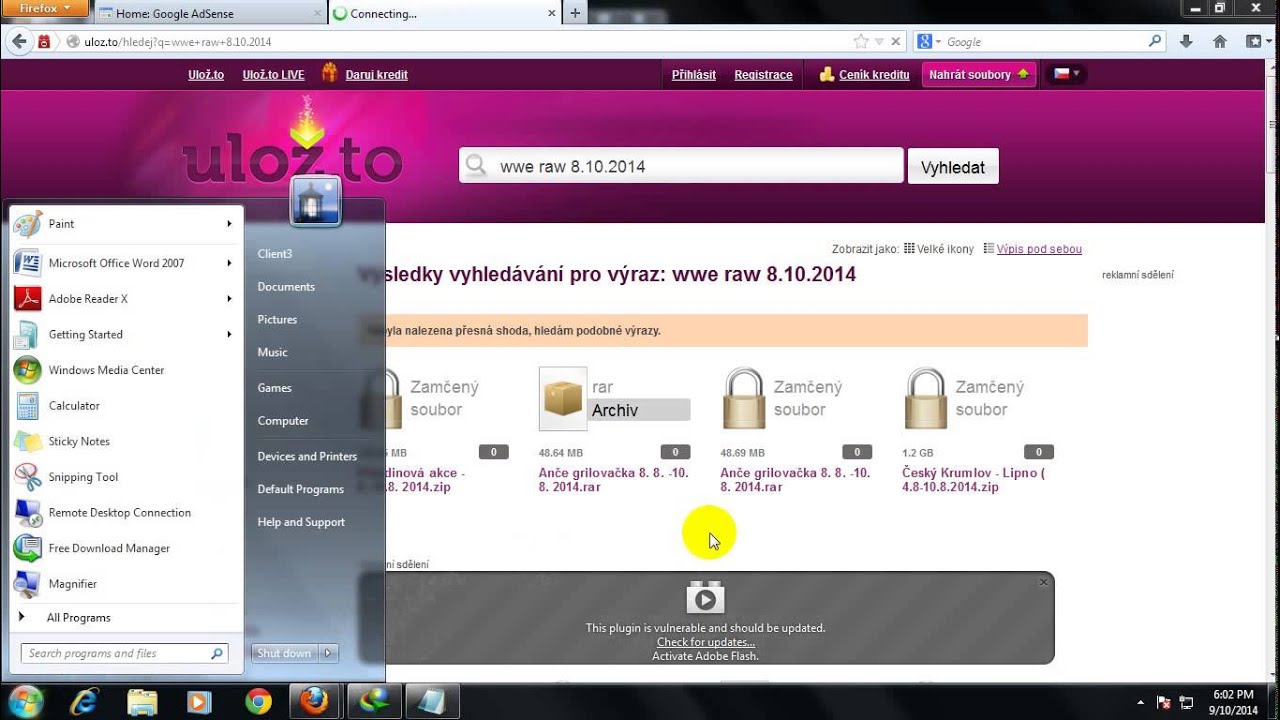Click the Firefox address bar
The width and height of the screenshot is (1280, 720).
pos(460,42)
